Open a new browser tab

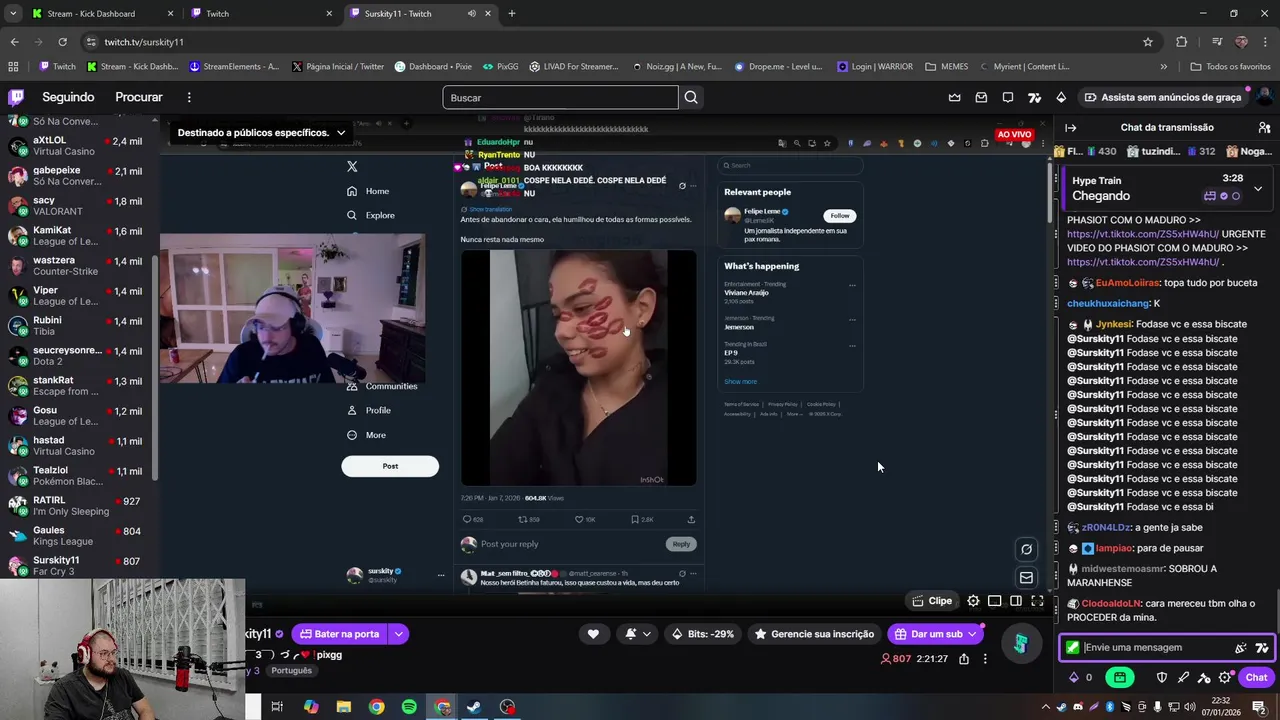511,13
